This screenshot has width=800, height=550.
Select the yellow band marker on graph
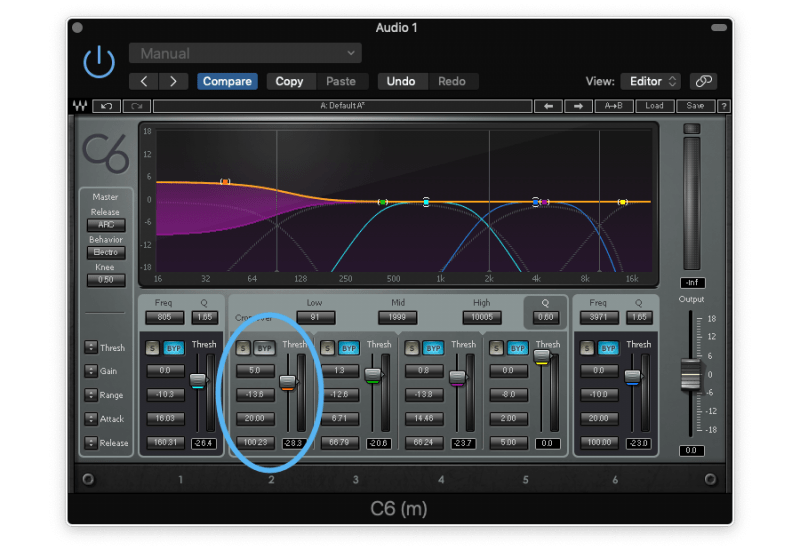tap(622, 202)
